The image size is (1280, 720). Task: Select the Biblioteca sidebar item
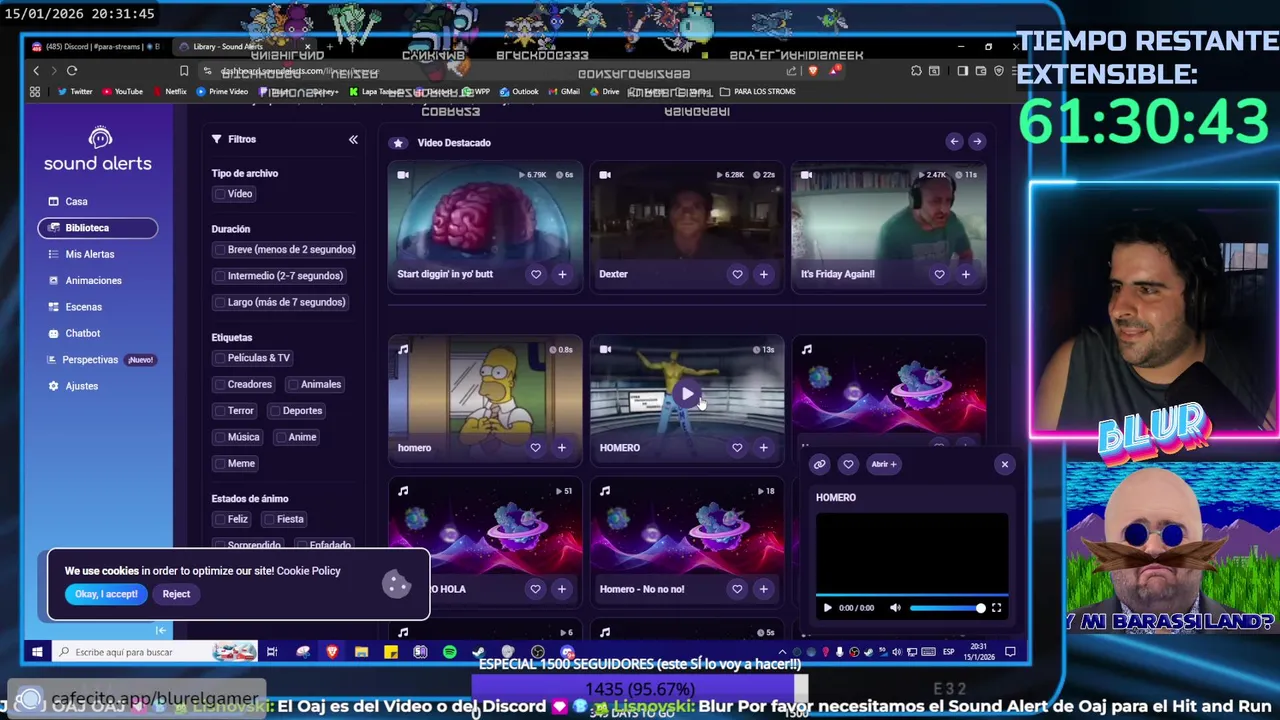pos(98,228)
